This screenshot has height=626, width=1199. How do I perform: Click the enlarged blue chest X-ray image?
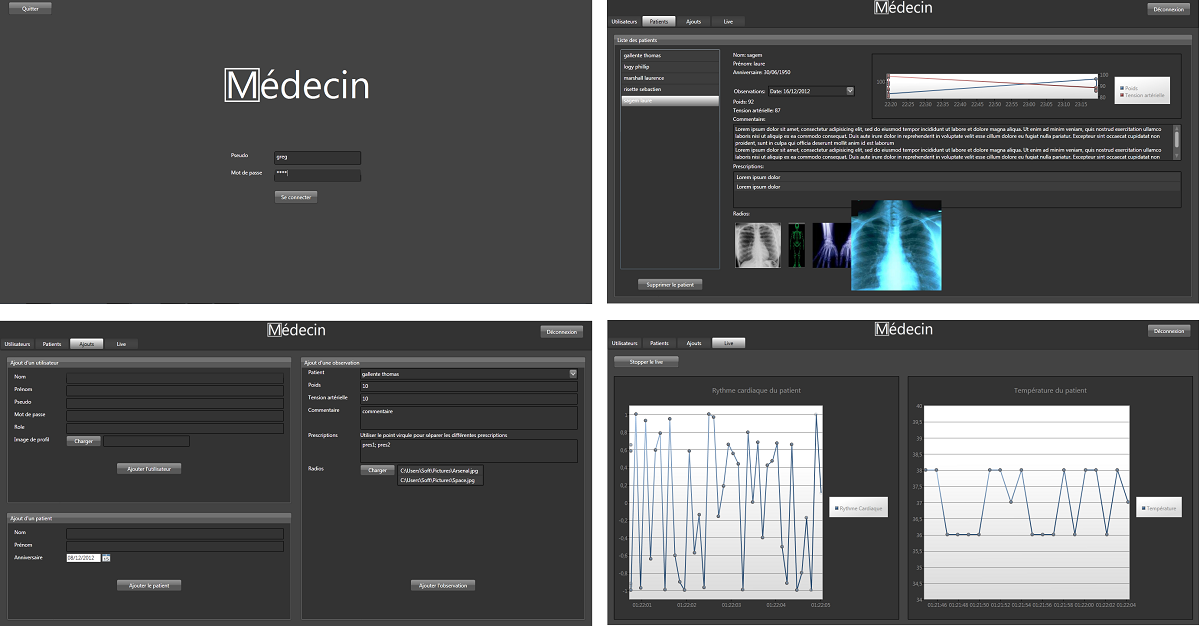click(896, 245)
